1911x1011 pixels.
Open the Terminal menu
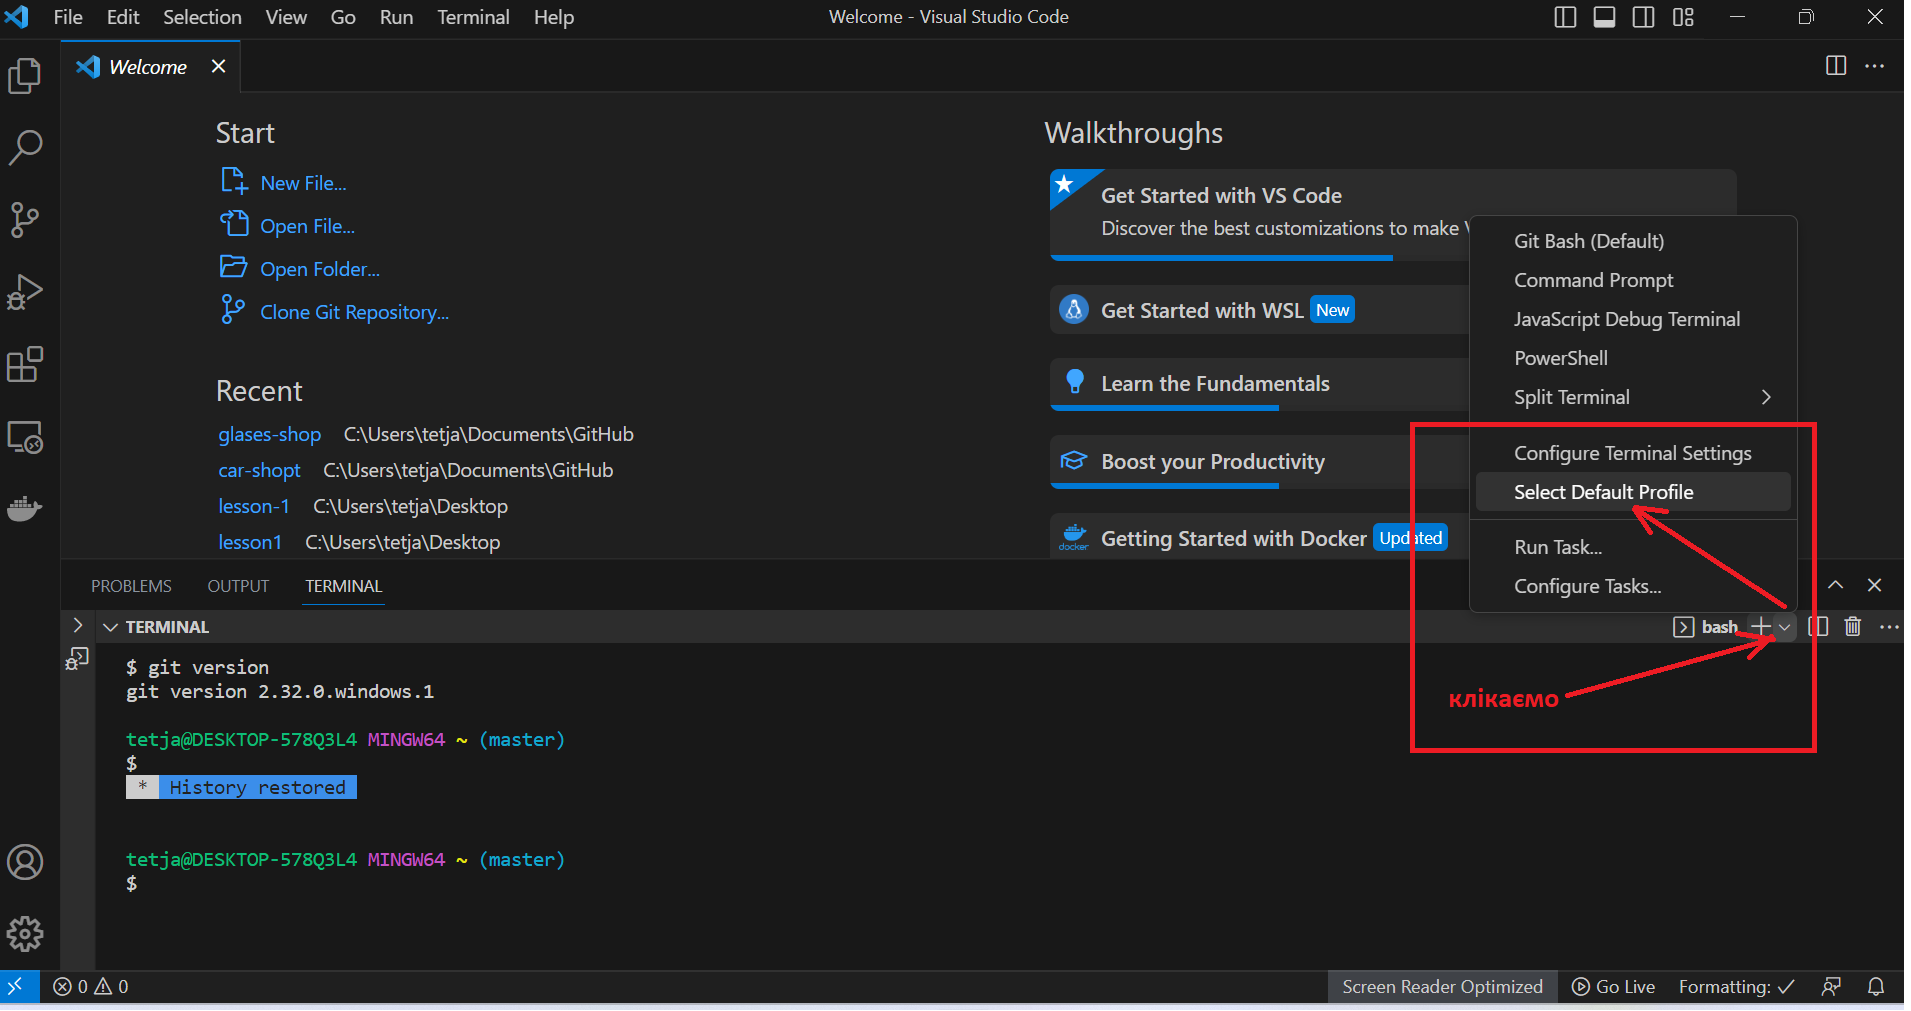pos(473,17)
